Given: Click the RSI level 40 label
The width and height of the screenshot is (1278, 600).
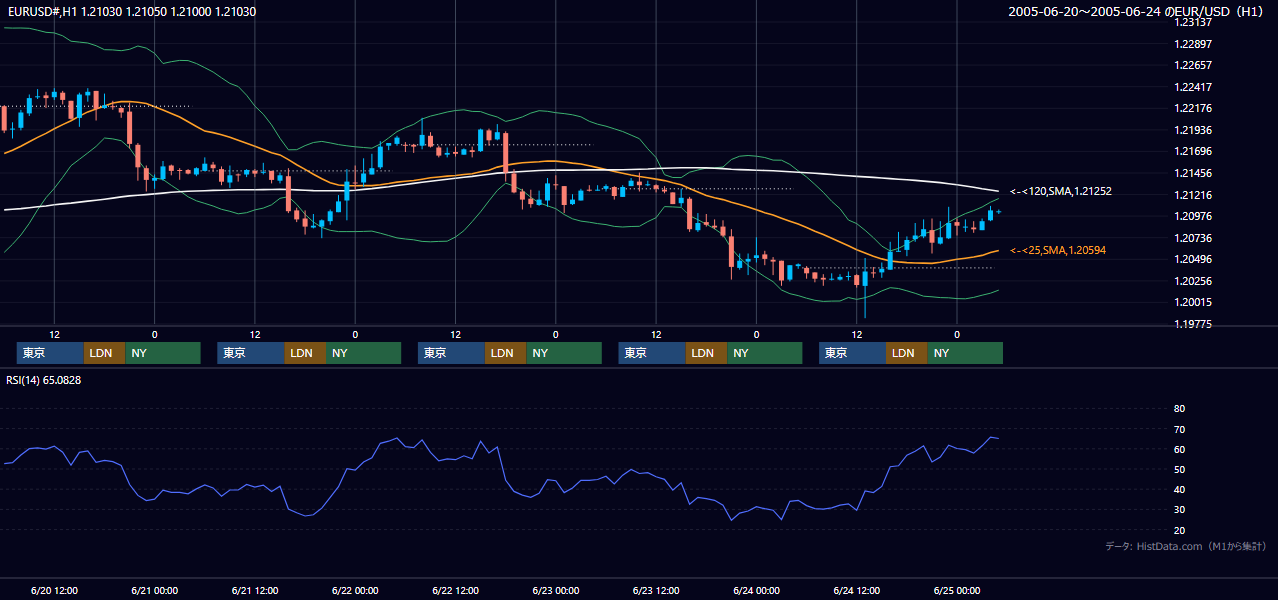Looking at the screenshot, I should [1179, 489].
